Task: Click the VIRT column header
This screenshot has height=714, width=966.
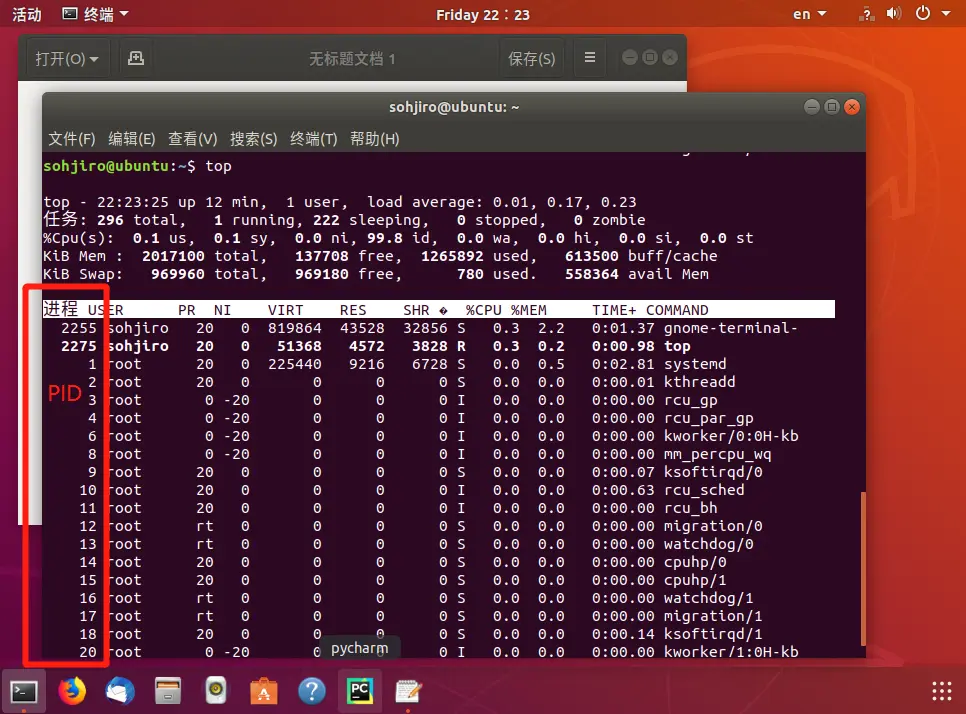Action: tap(285, 310)
